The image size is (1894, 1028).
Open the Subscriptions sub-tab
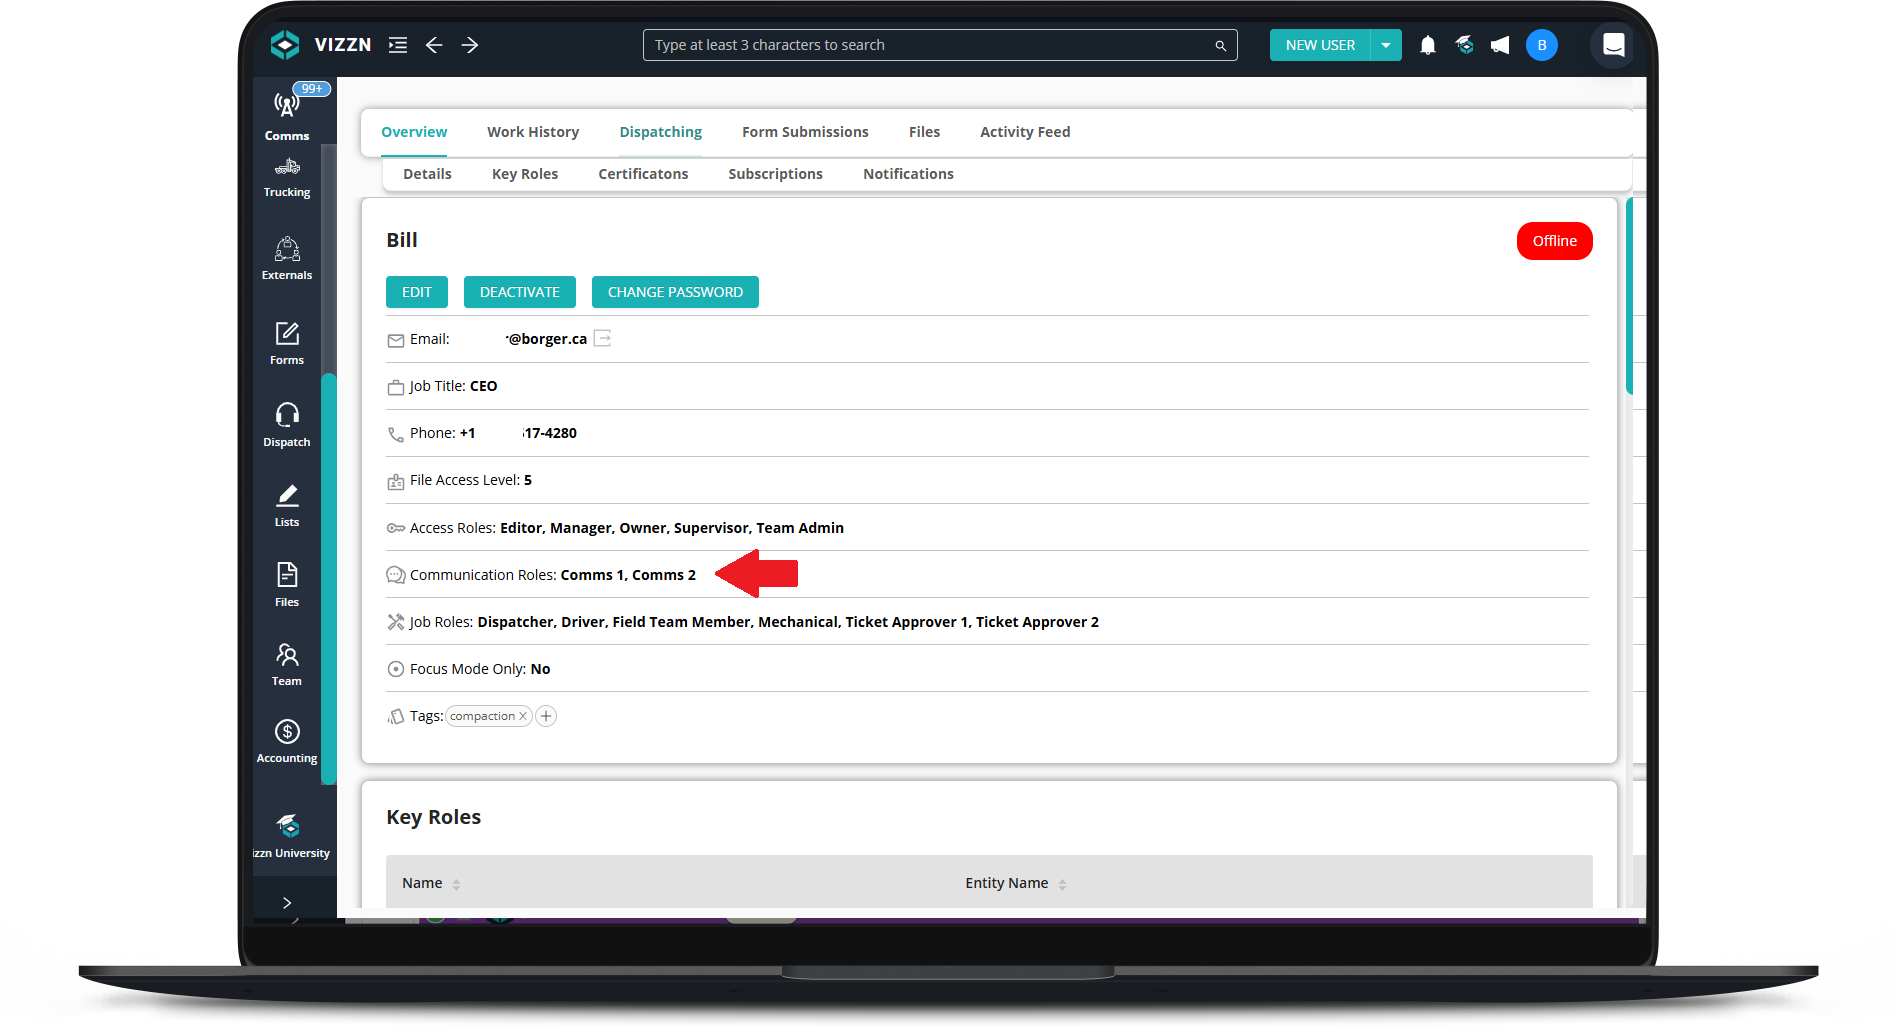click(x=775, y=173)
